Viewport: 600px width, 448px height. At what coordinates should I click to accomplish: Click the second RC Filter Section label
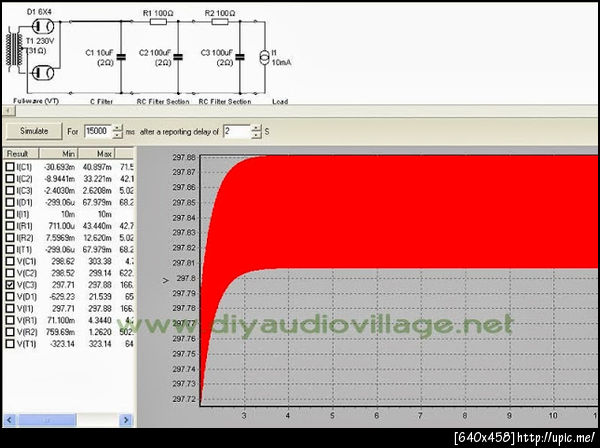[x=225, y=101]
